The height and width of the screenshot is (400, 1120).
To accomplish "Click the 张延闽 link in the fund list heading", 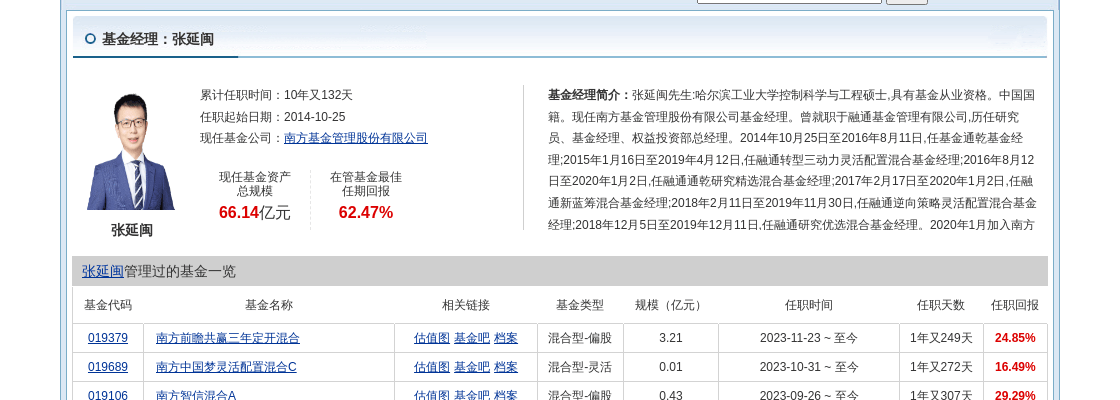I will click(103, 271).
